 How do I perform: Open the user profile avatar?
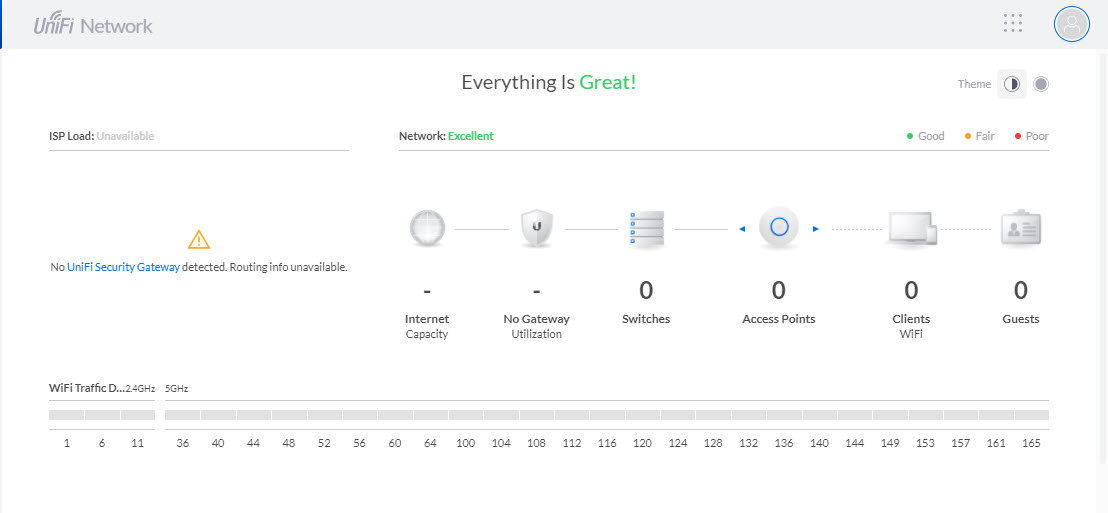click(1071, 24)
